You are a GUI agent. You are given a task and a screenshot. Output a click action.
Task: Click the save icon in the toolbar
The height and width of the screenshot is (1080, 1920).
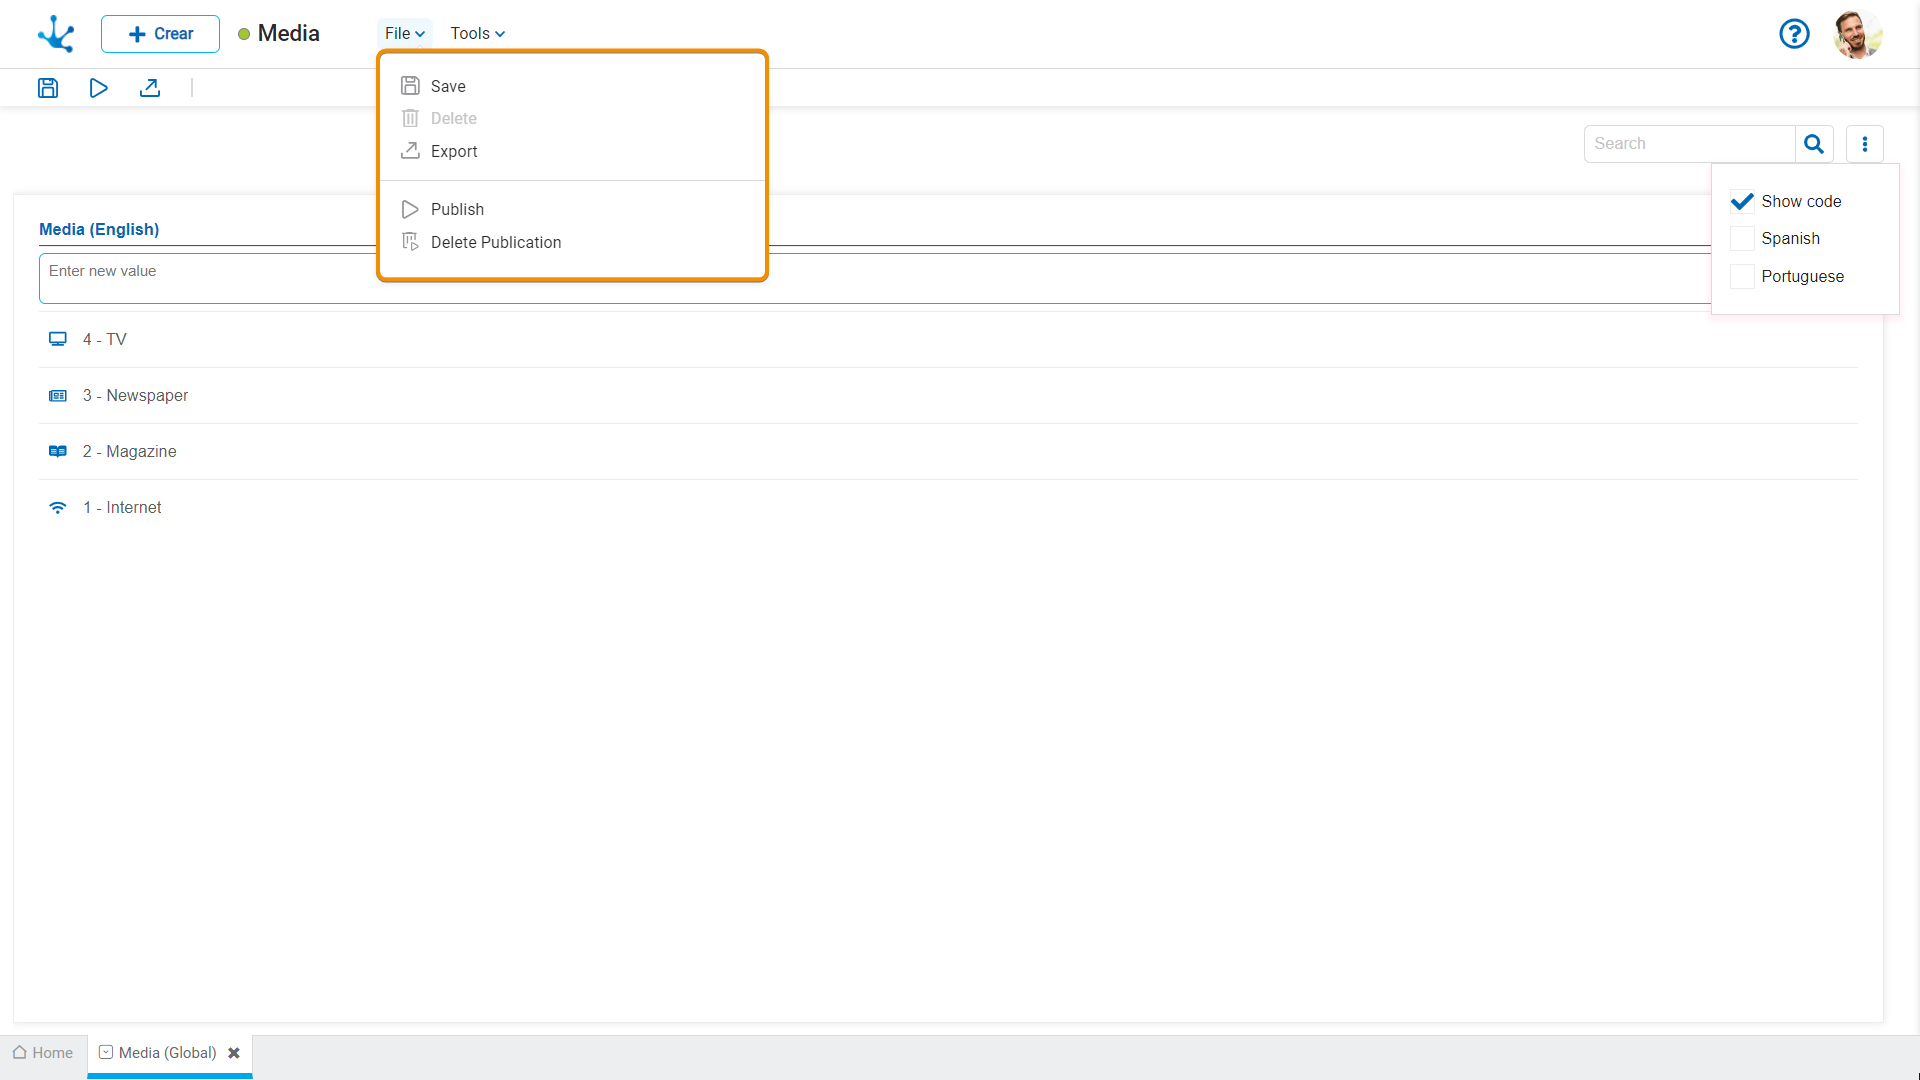click(x=48, y=88)
